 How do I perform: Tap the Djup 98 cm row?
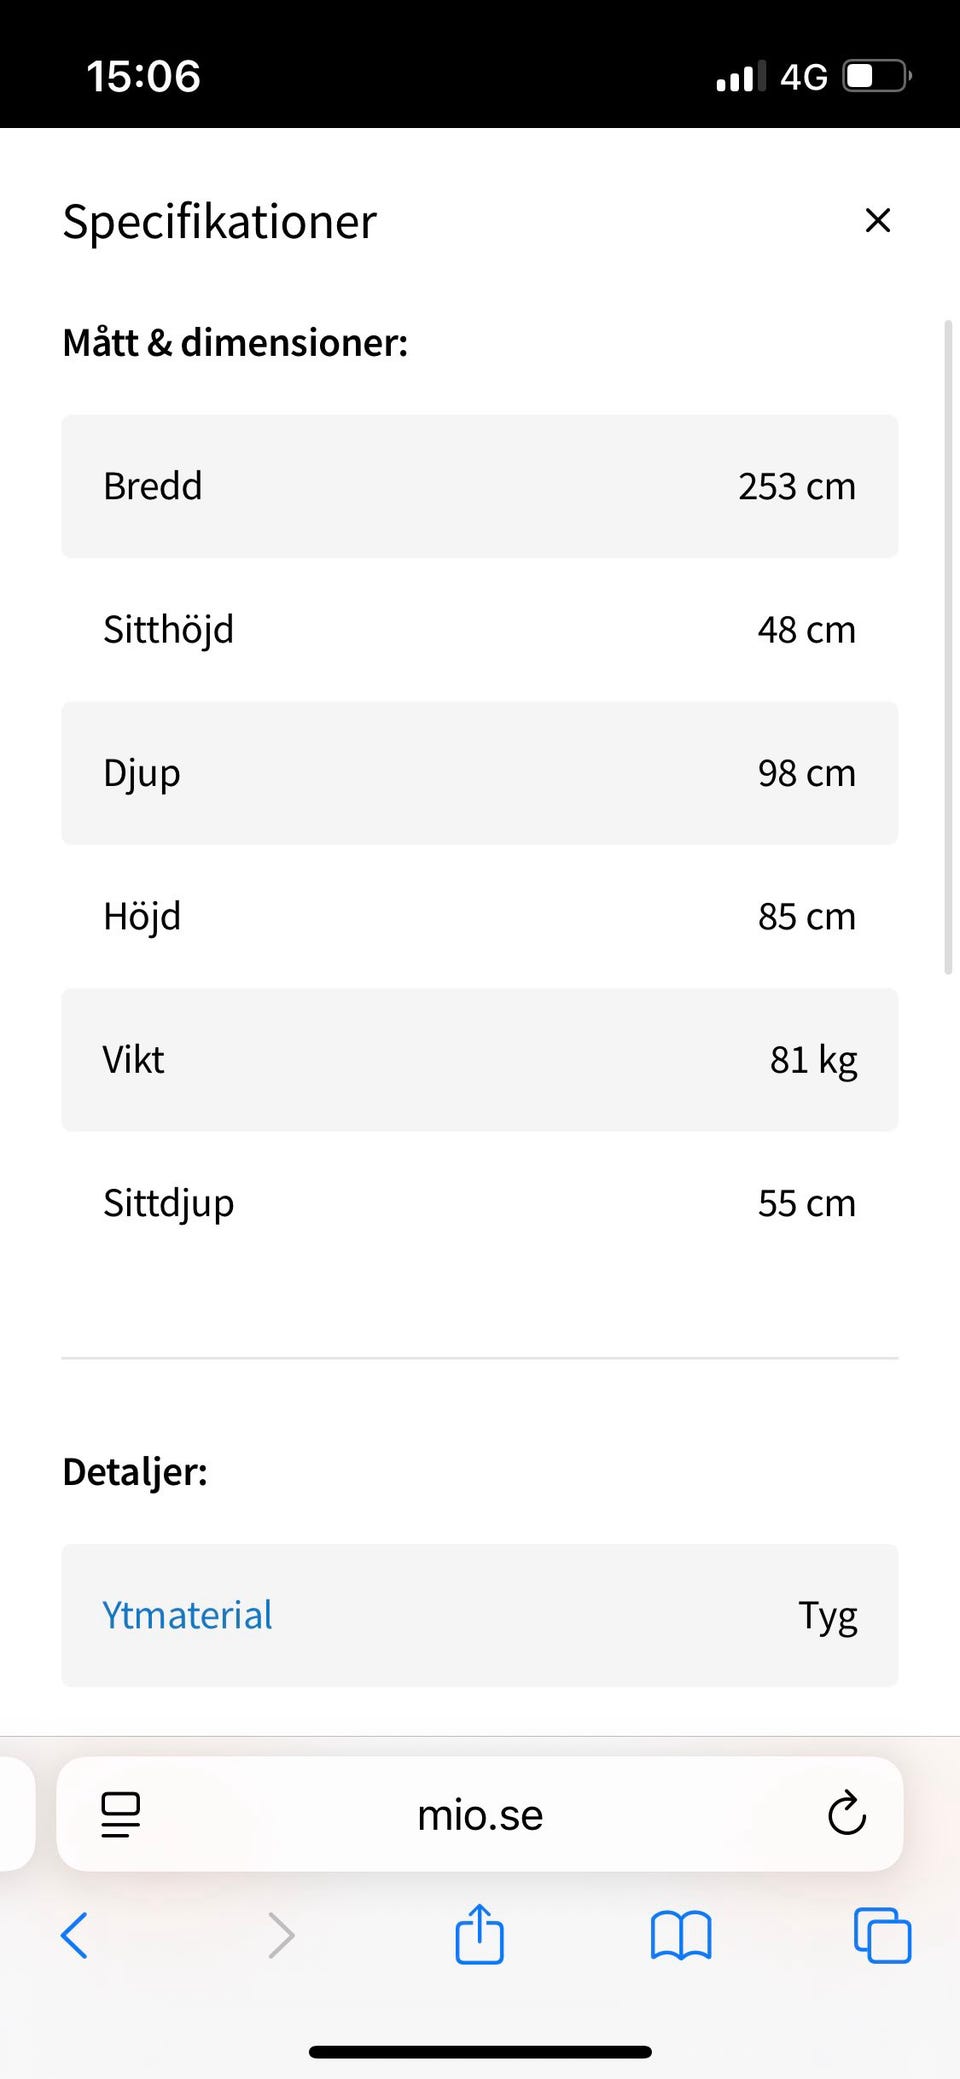click(x=480, y=773)
